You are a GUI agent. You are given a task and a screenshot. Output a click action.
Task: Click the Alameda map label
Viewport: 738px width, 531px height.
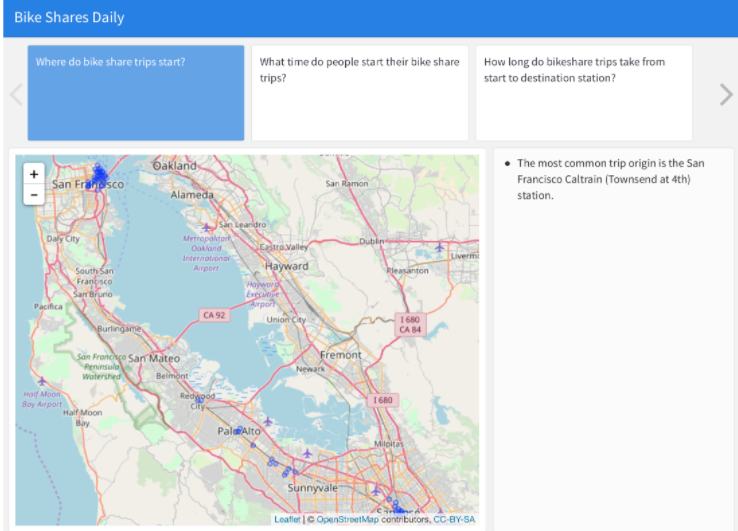point(192,195)
